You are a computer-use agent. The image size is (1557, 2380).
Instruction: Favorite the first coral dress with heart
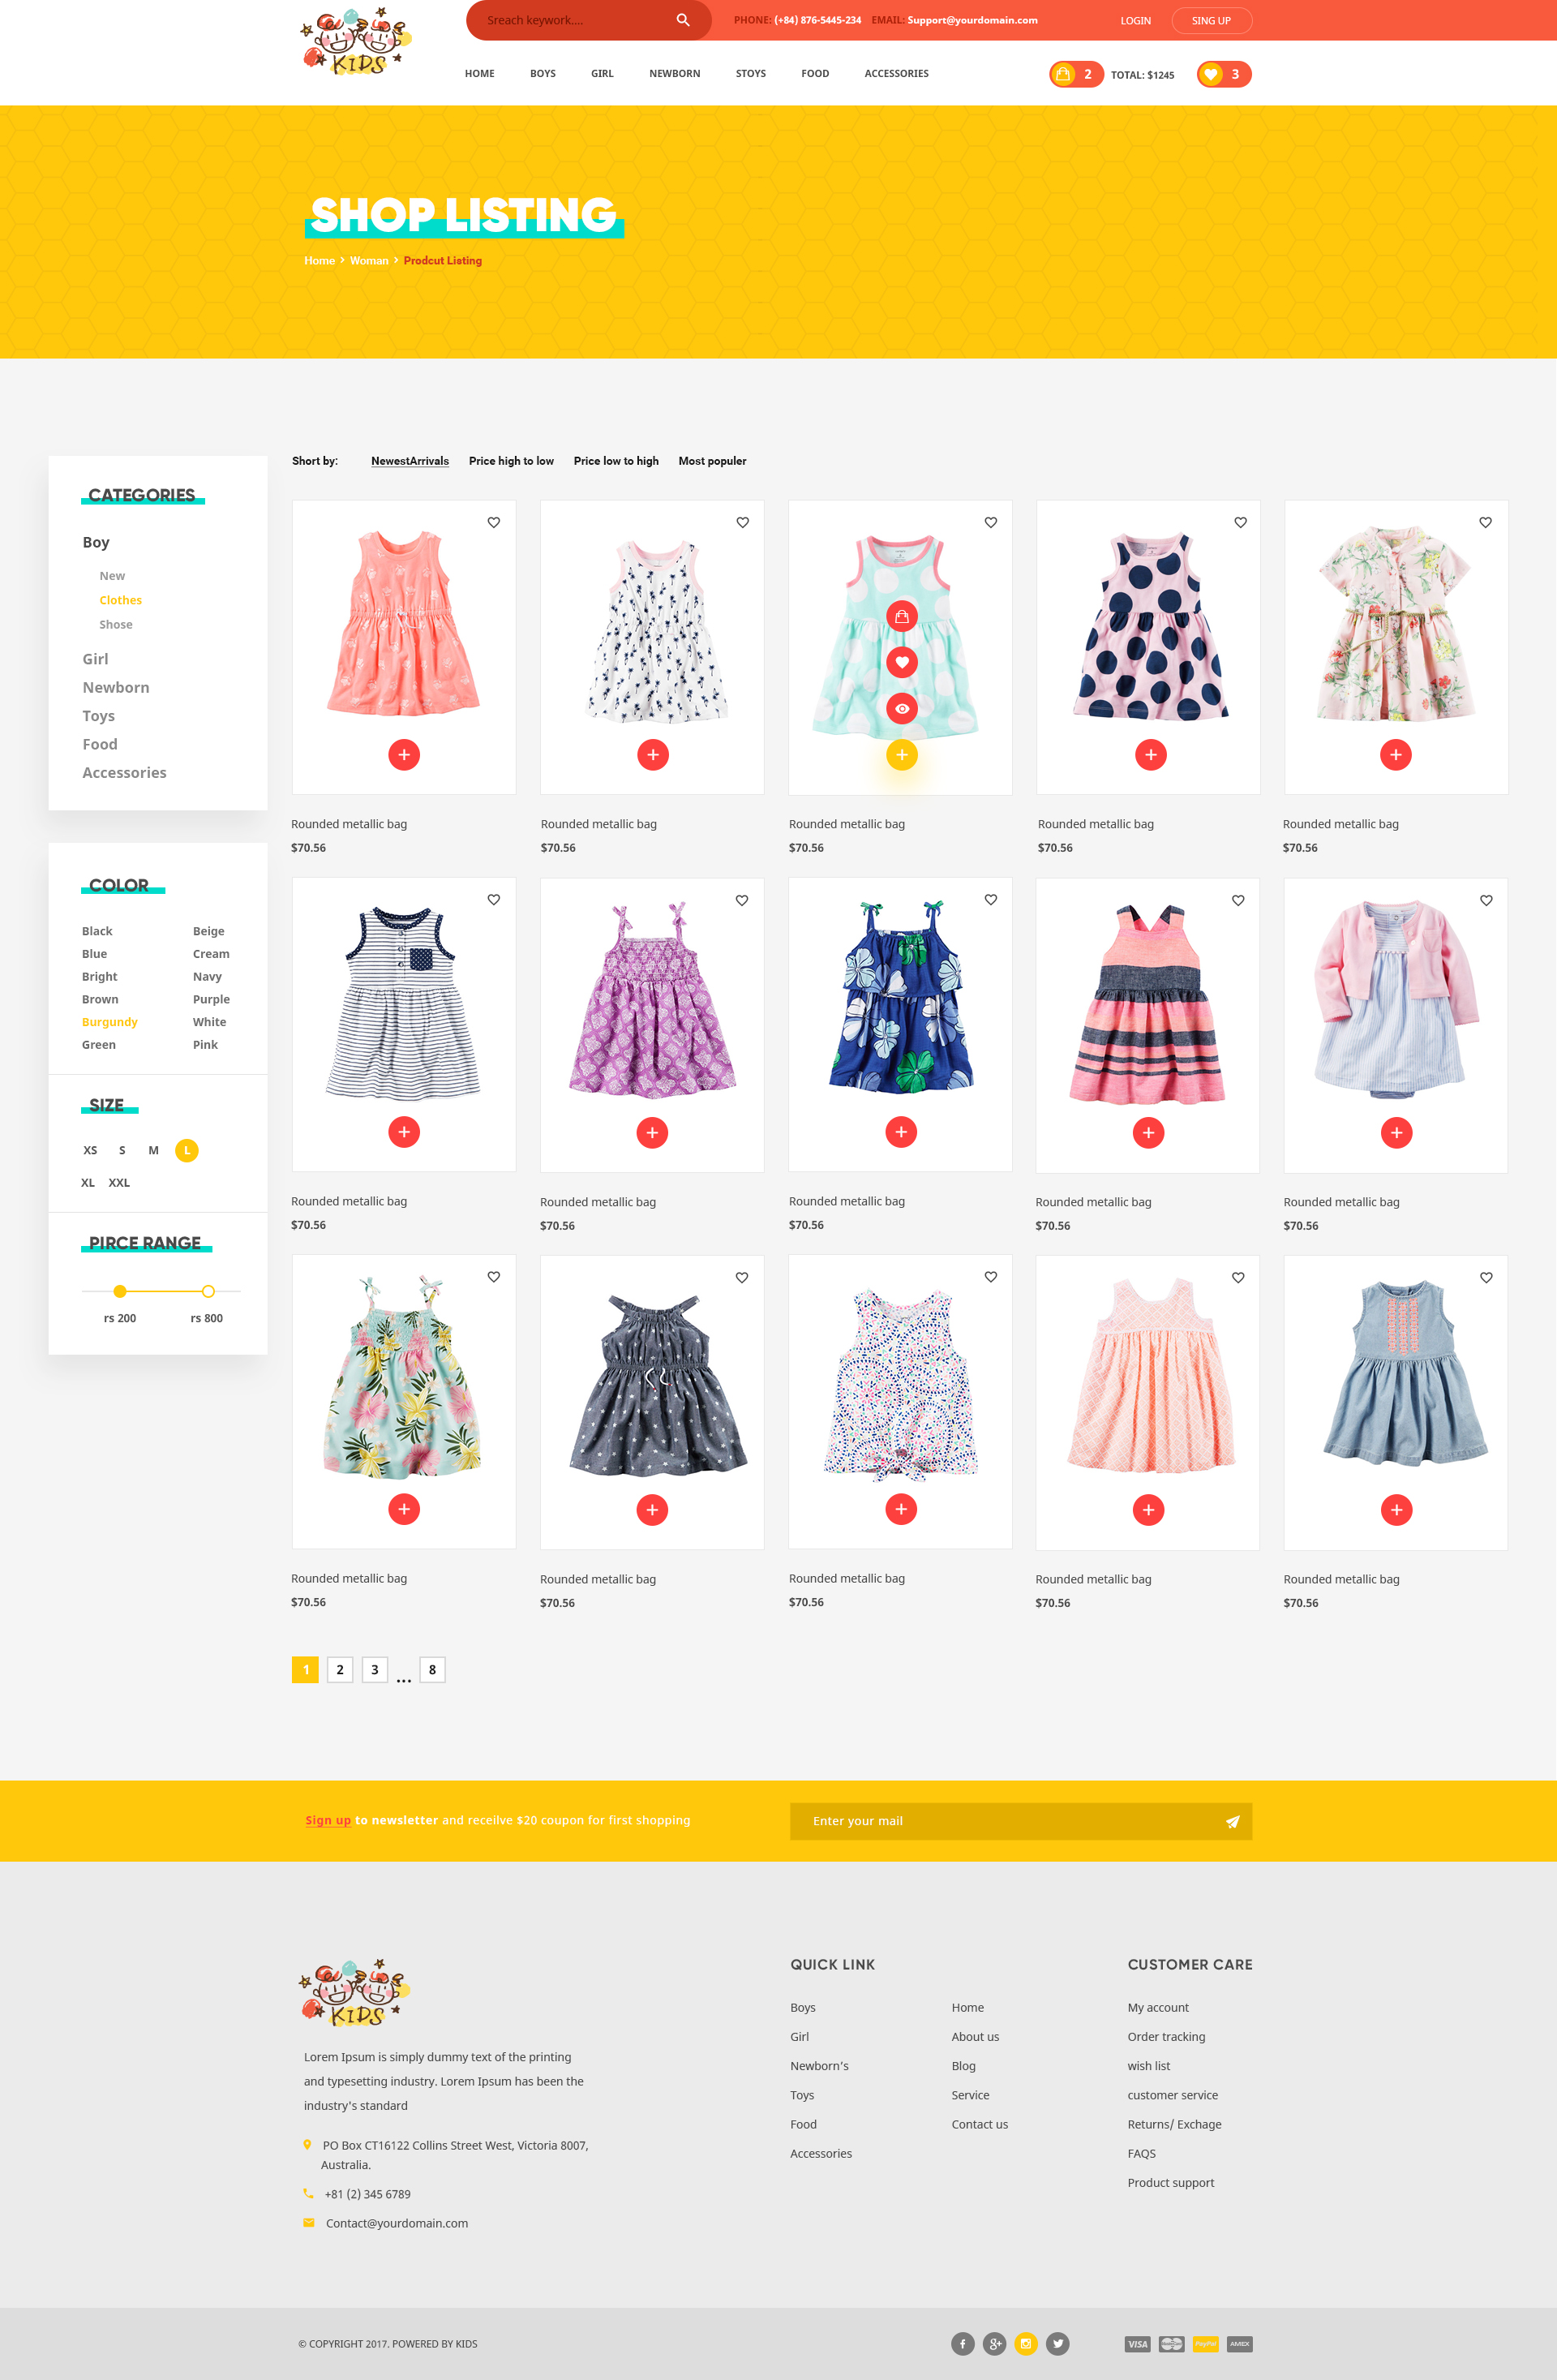(x=494, y=522)
